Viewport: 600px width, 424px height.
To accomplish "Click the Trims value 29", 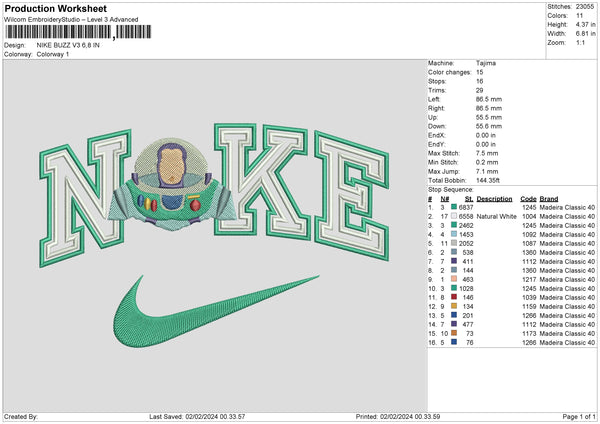I will click(x=480, y=90).
